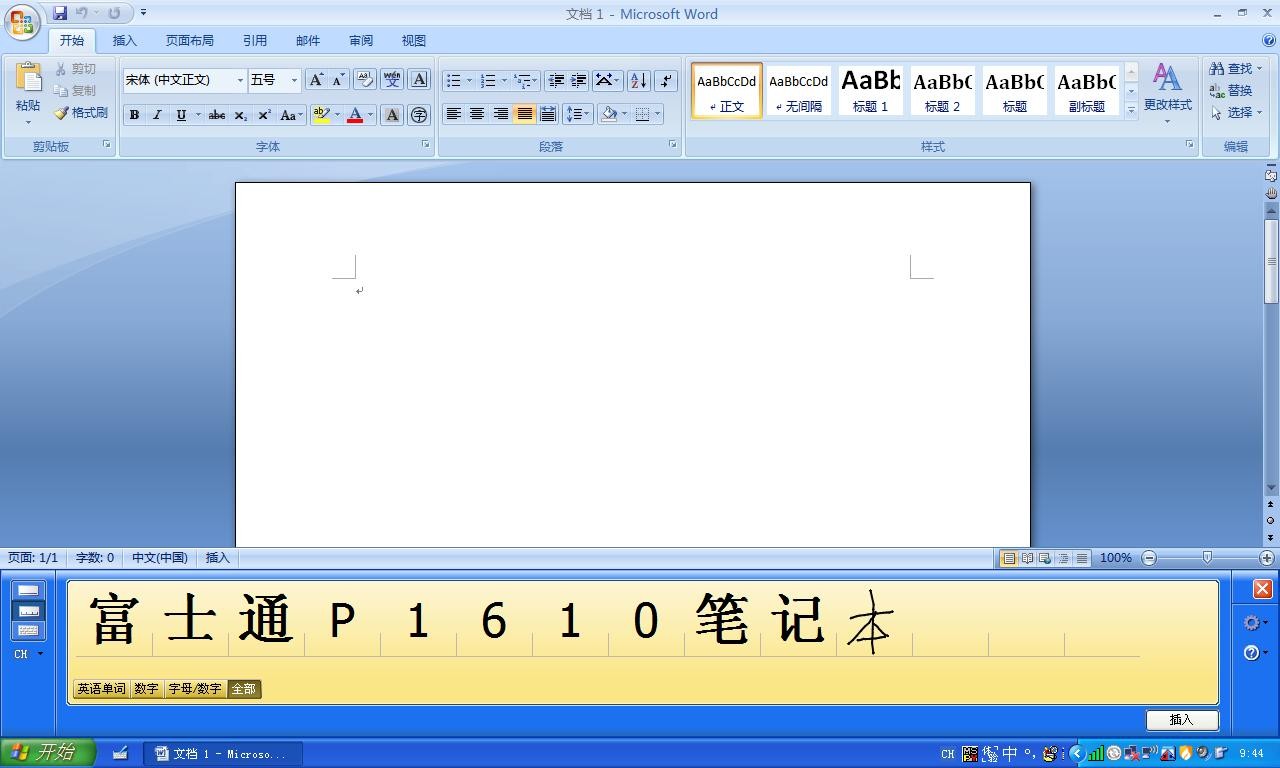
Task: Click the Replace (替换) button
Action: pos(1231,90)
